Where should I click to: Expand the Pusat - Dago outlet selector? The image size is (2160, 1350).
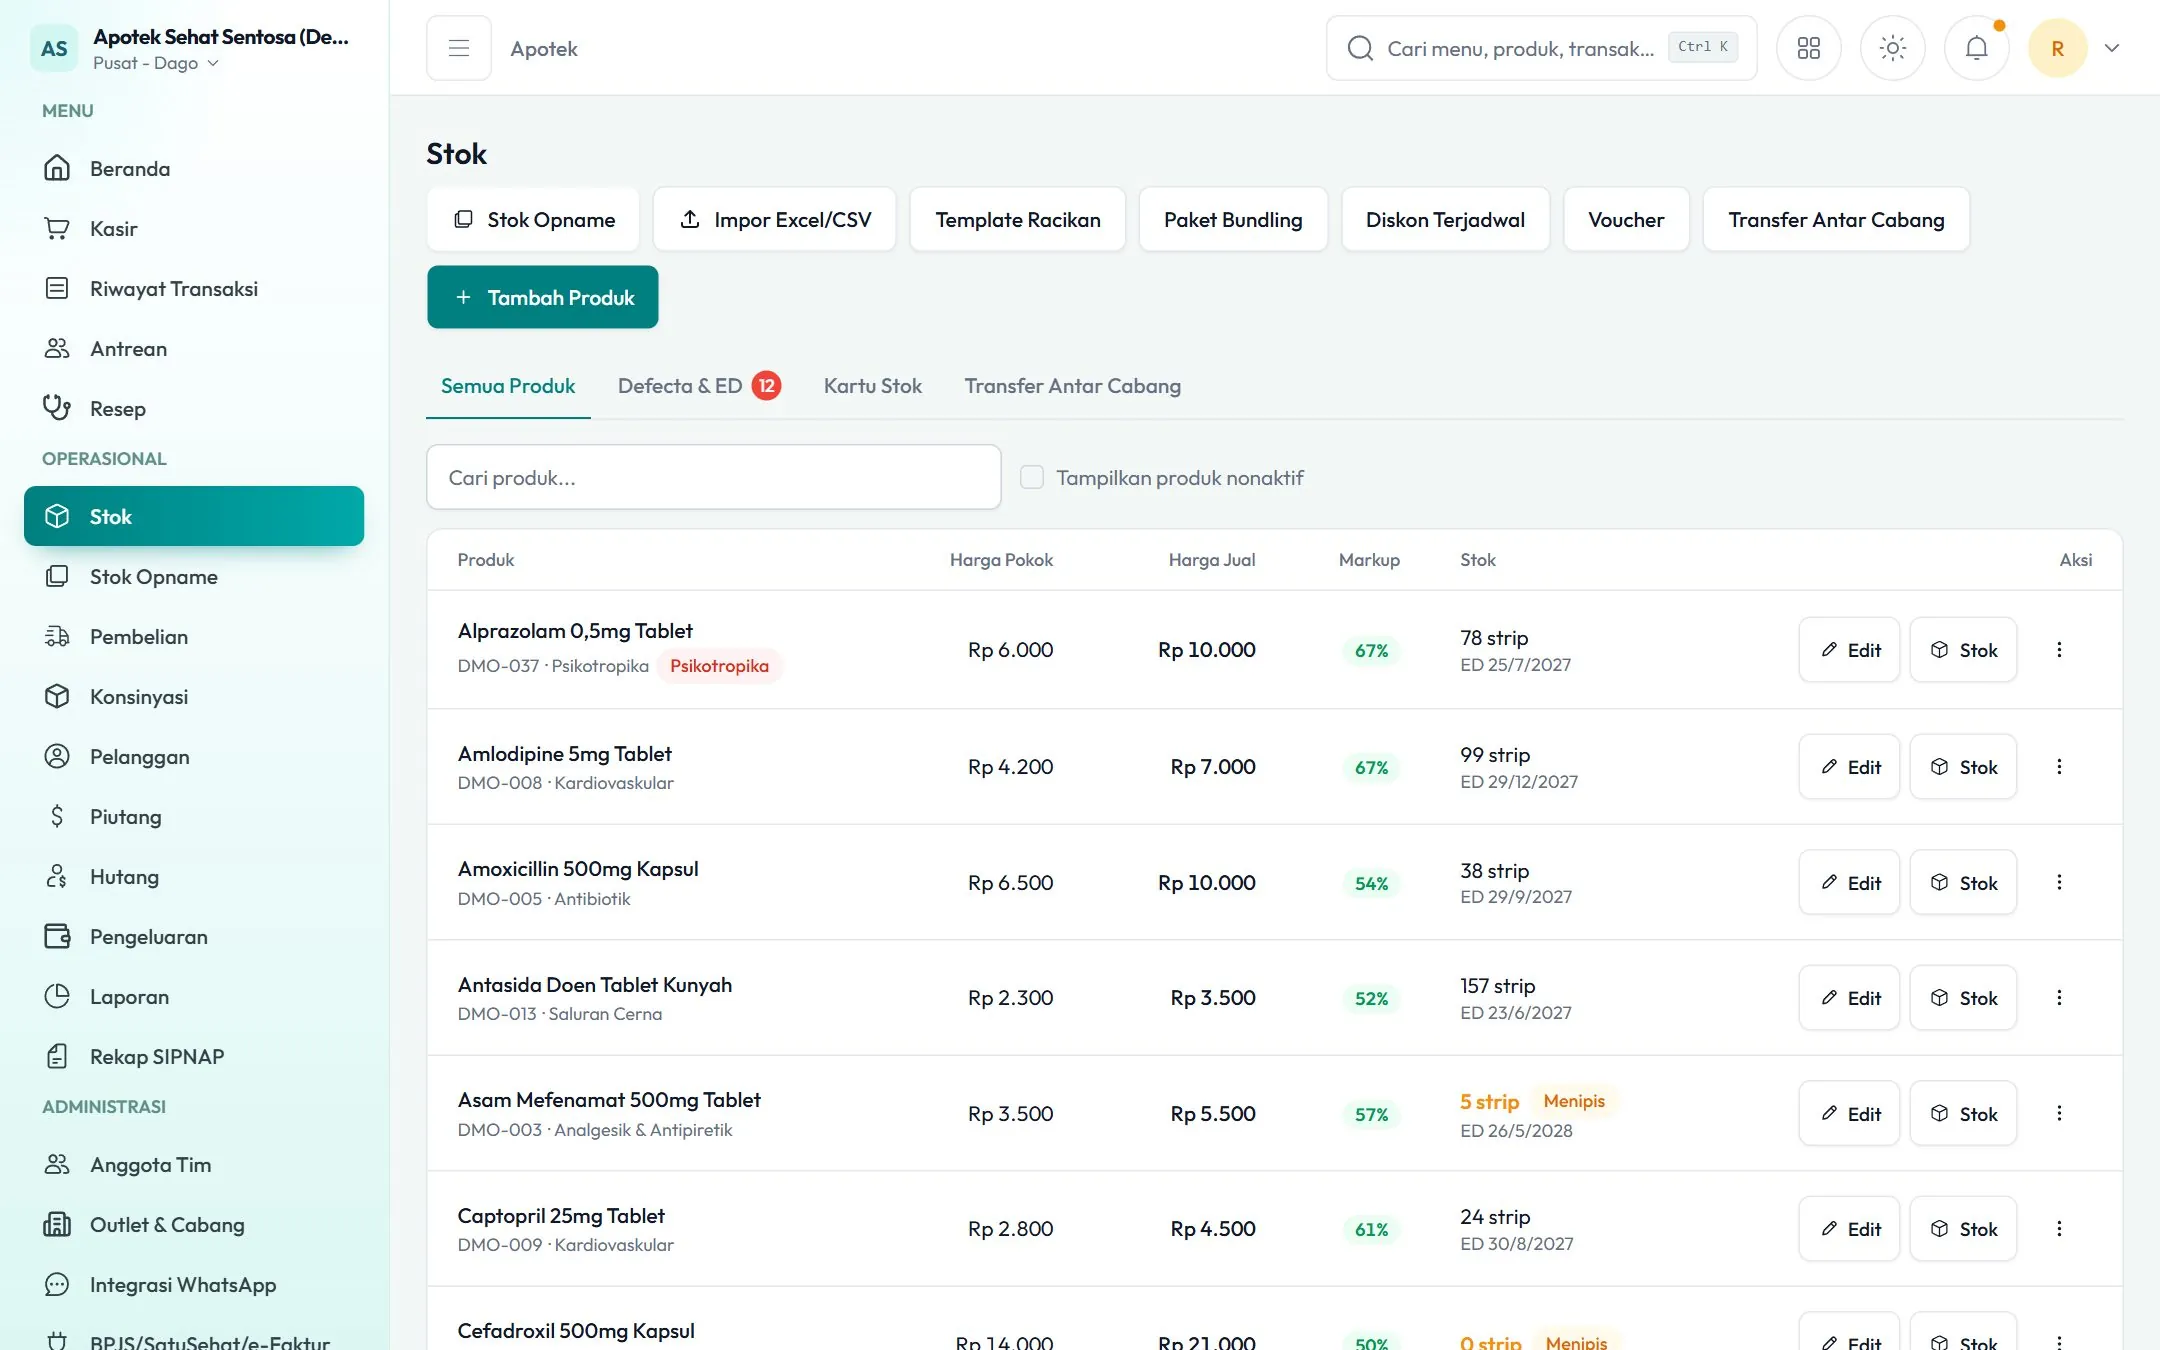click(156, 63)
